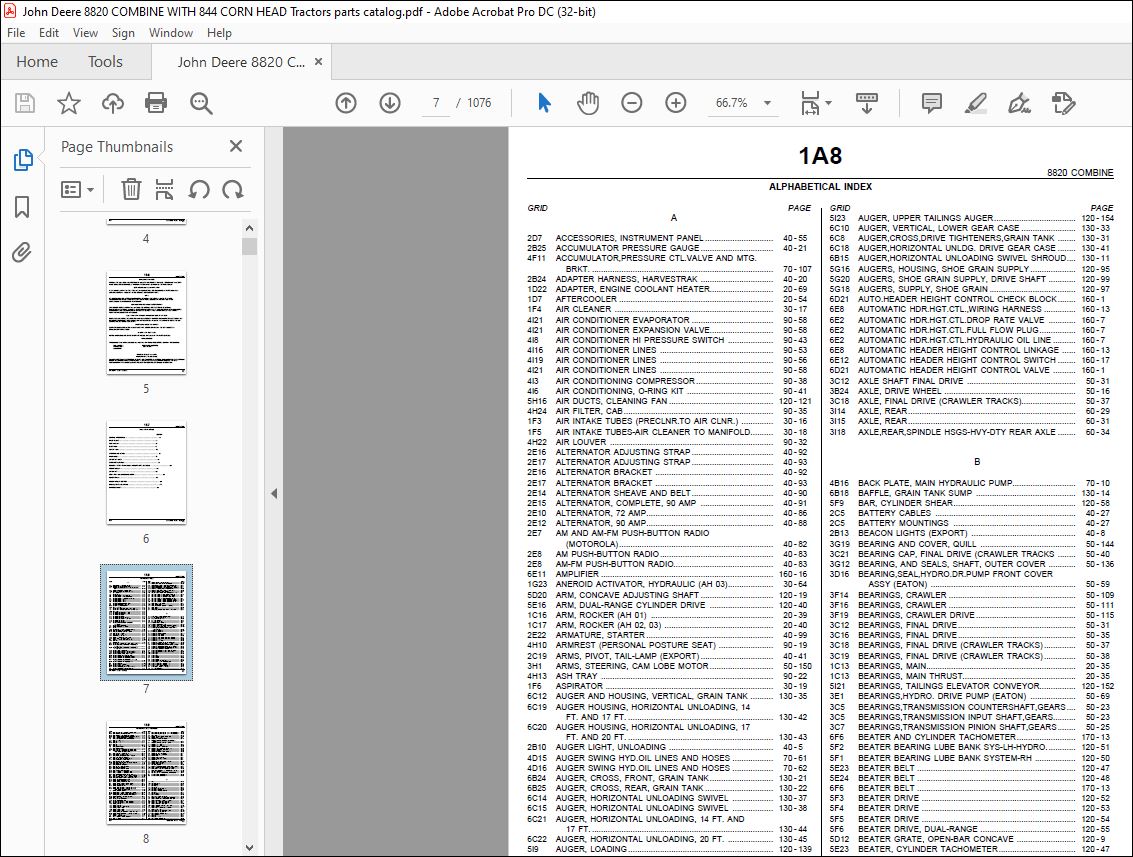1133x857 pixels.
Task: Open thumbnail options menu
Action: [x=78, y=190]
